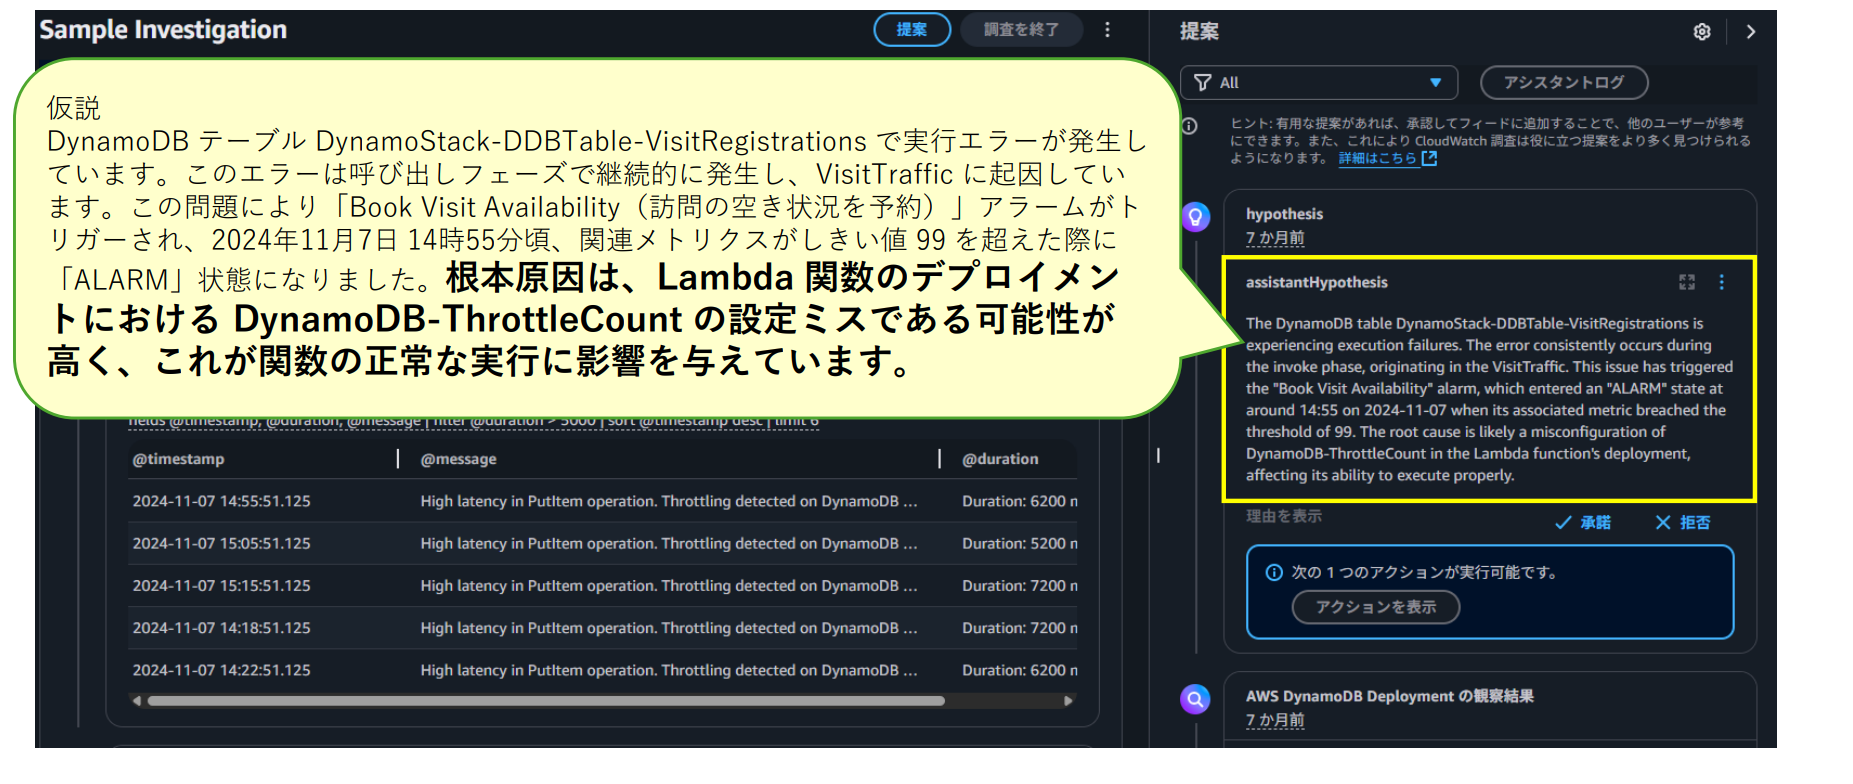
Task: Select the row with timestamp 2024-11-07 15:15:51.125
Action: pyautogui.click(x=603, y=585)
